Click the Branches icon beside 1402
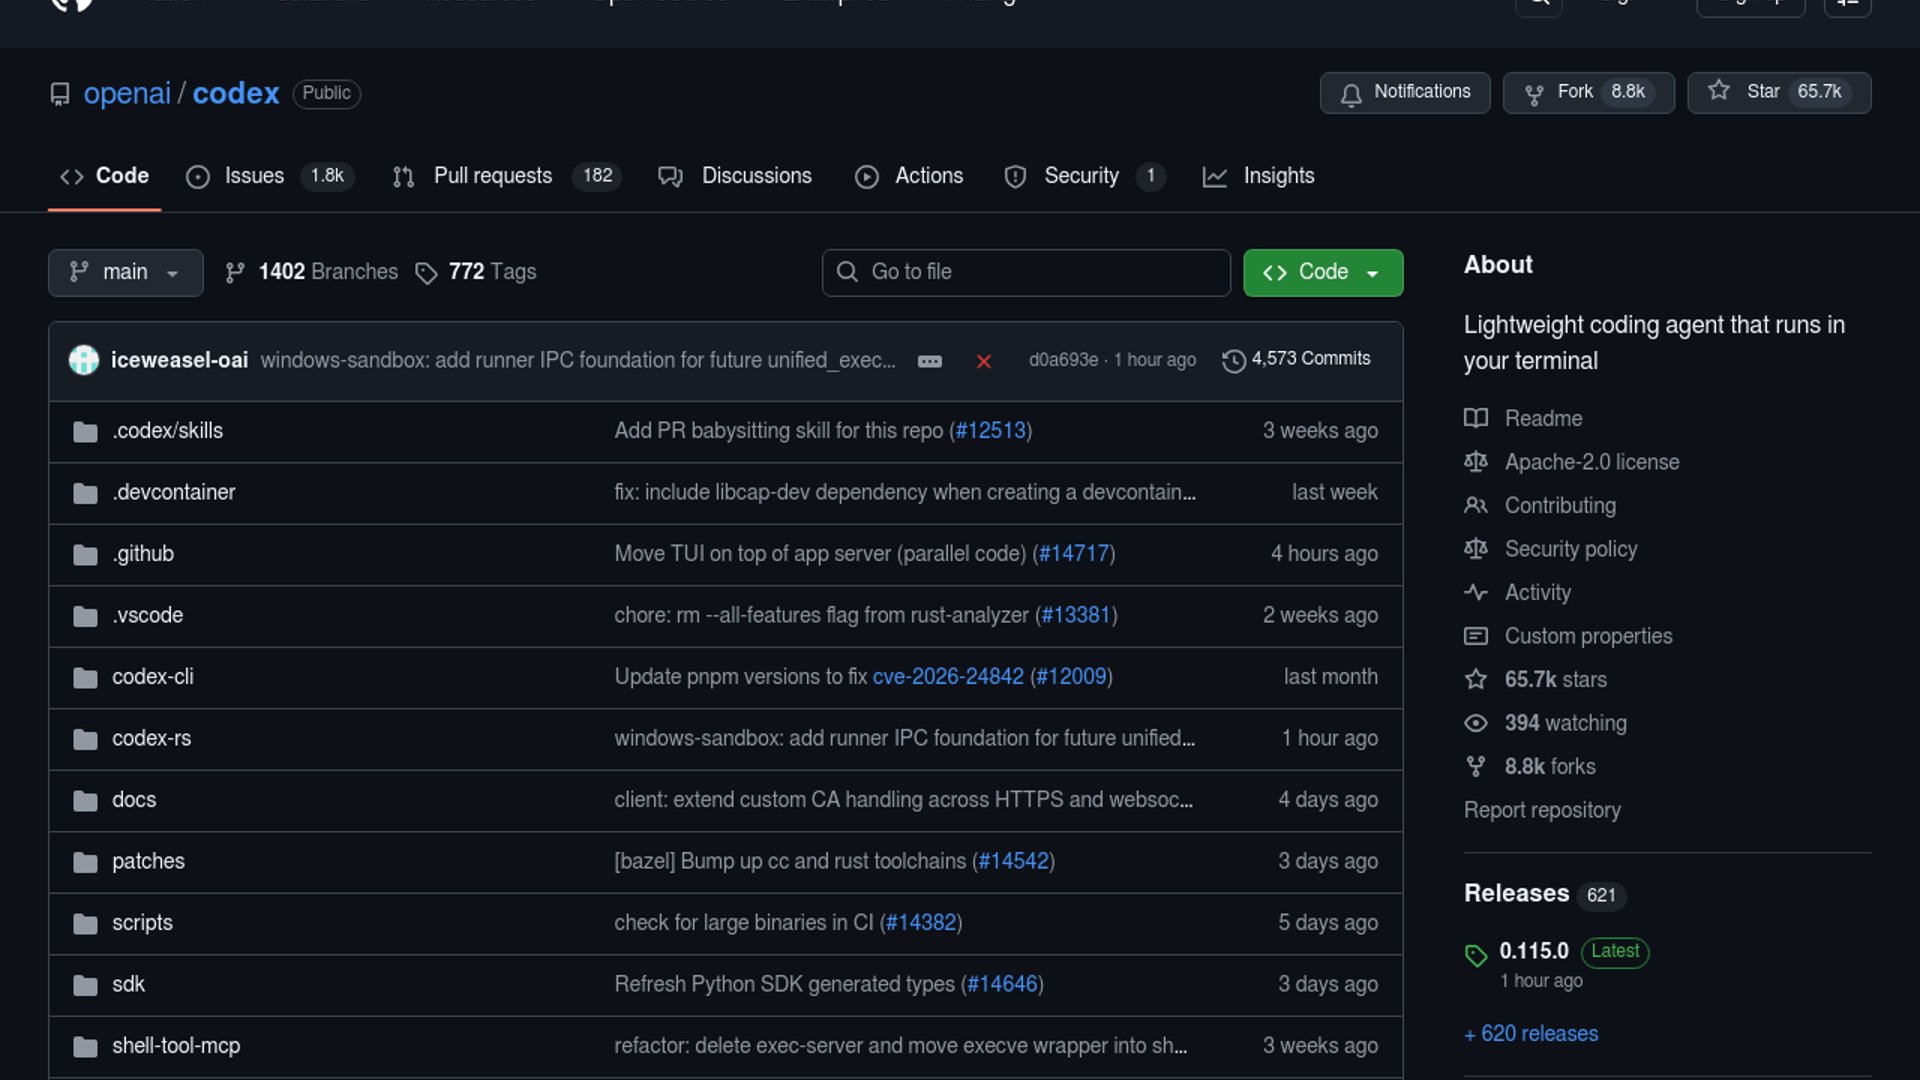 click(x=235, y=273)
